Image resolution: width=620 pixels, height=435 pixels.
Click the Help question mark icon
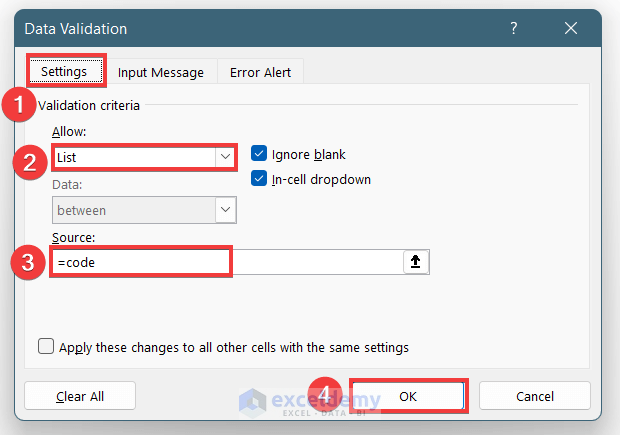[514, 28]
